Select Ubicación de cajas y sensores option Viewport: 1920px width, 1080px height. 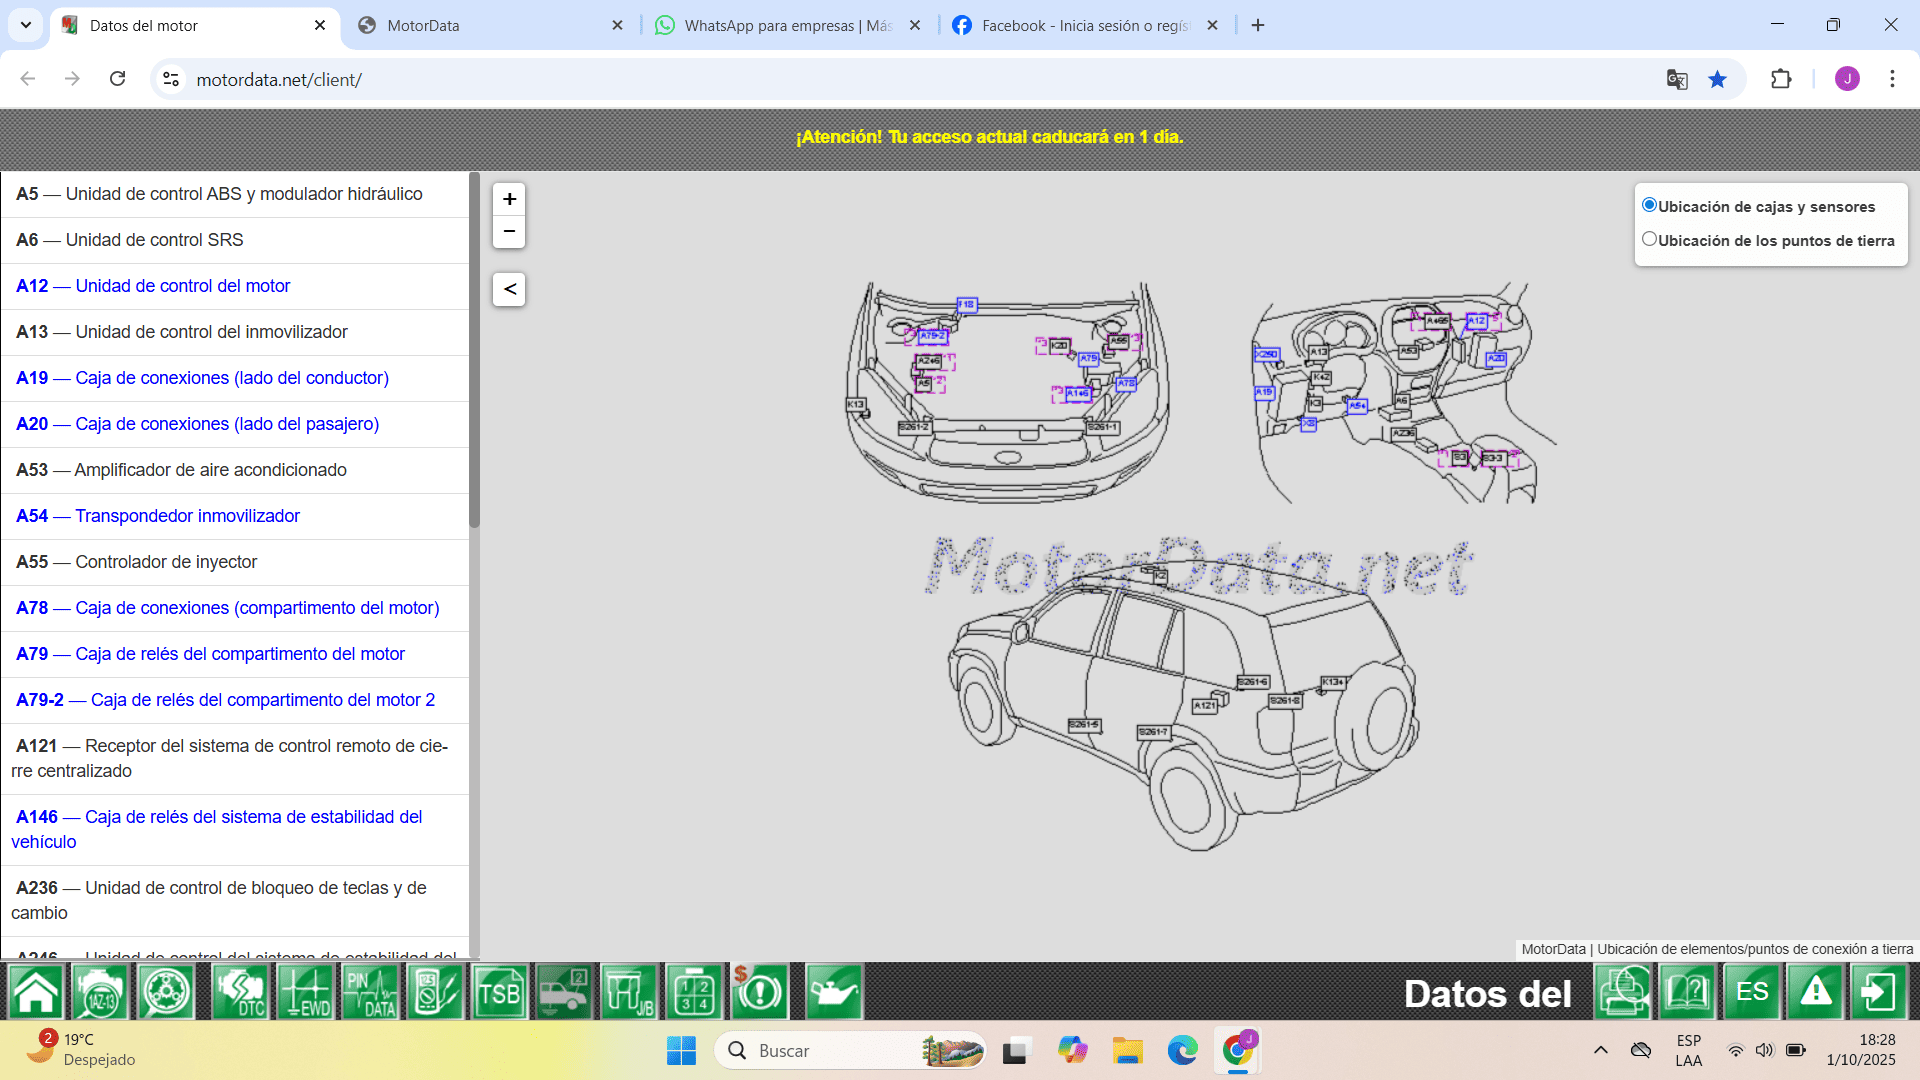coord(1650,204)
